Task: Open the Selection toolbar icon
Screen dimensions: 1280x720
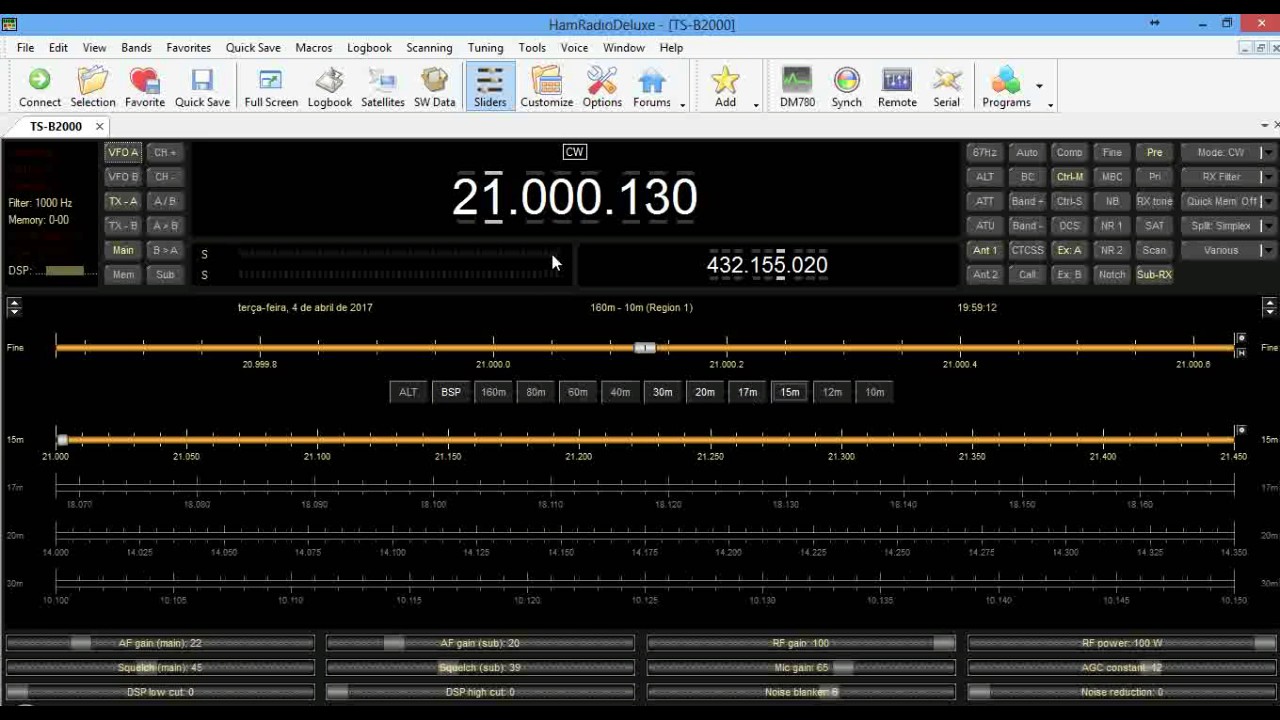Action: tap(92, 87)
